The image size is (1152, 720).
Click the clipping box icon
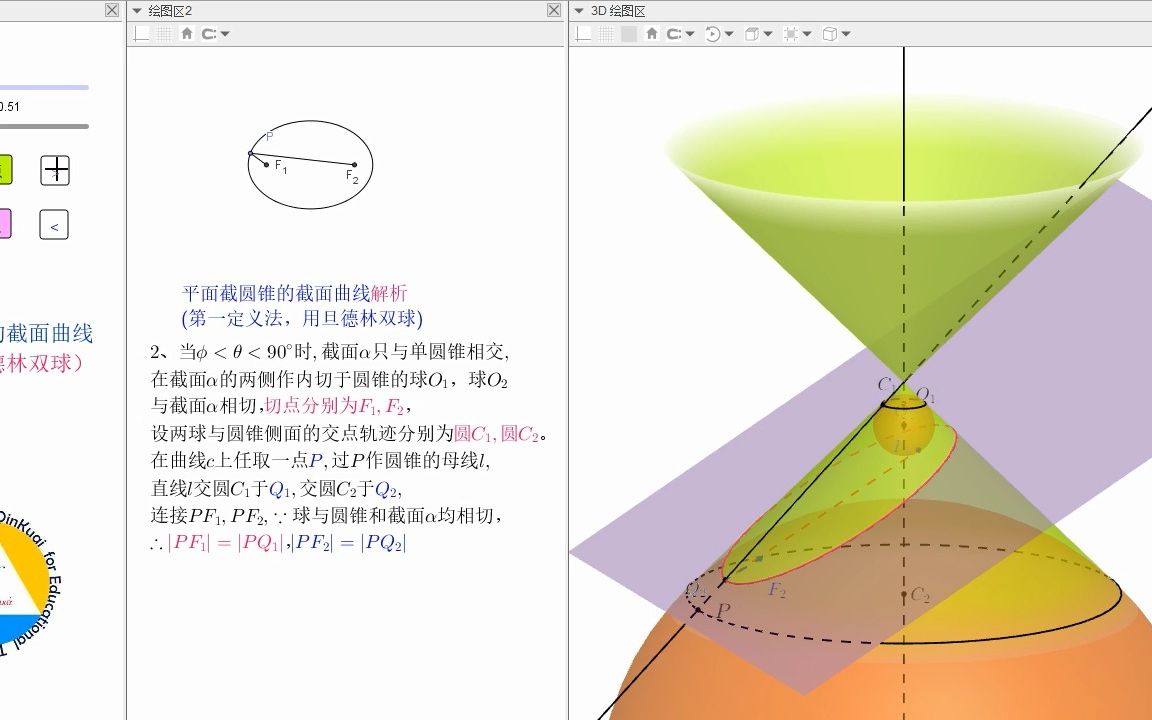click(x=791, y=34)
